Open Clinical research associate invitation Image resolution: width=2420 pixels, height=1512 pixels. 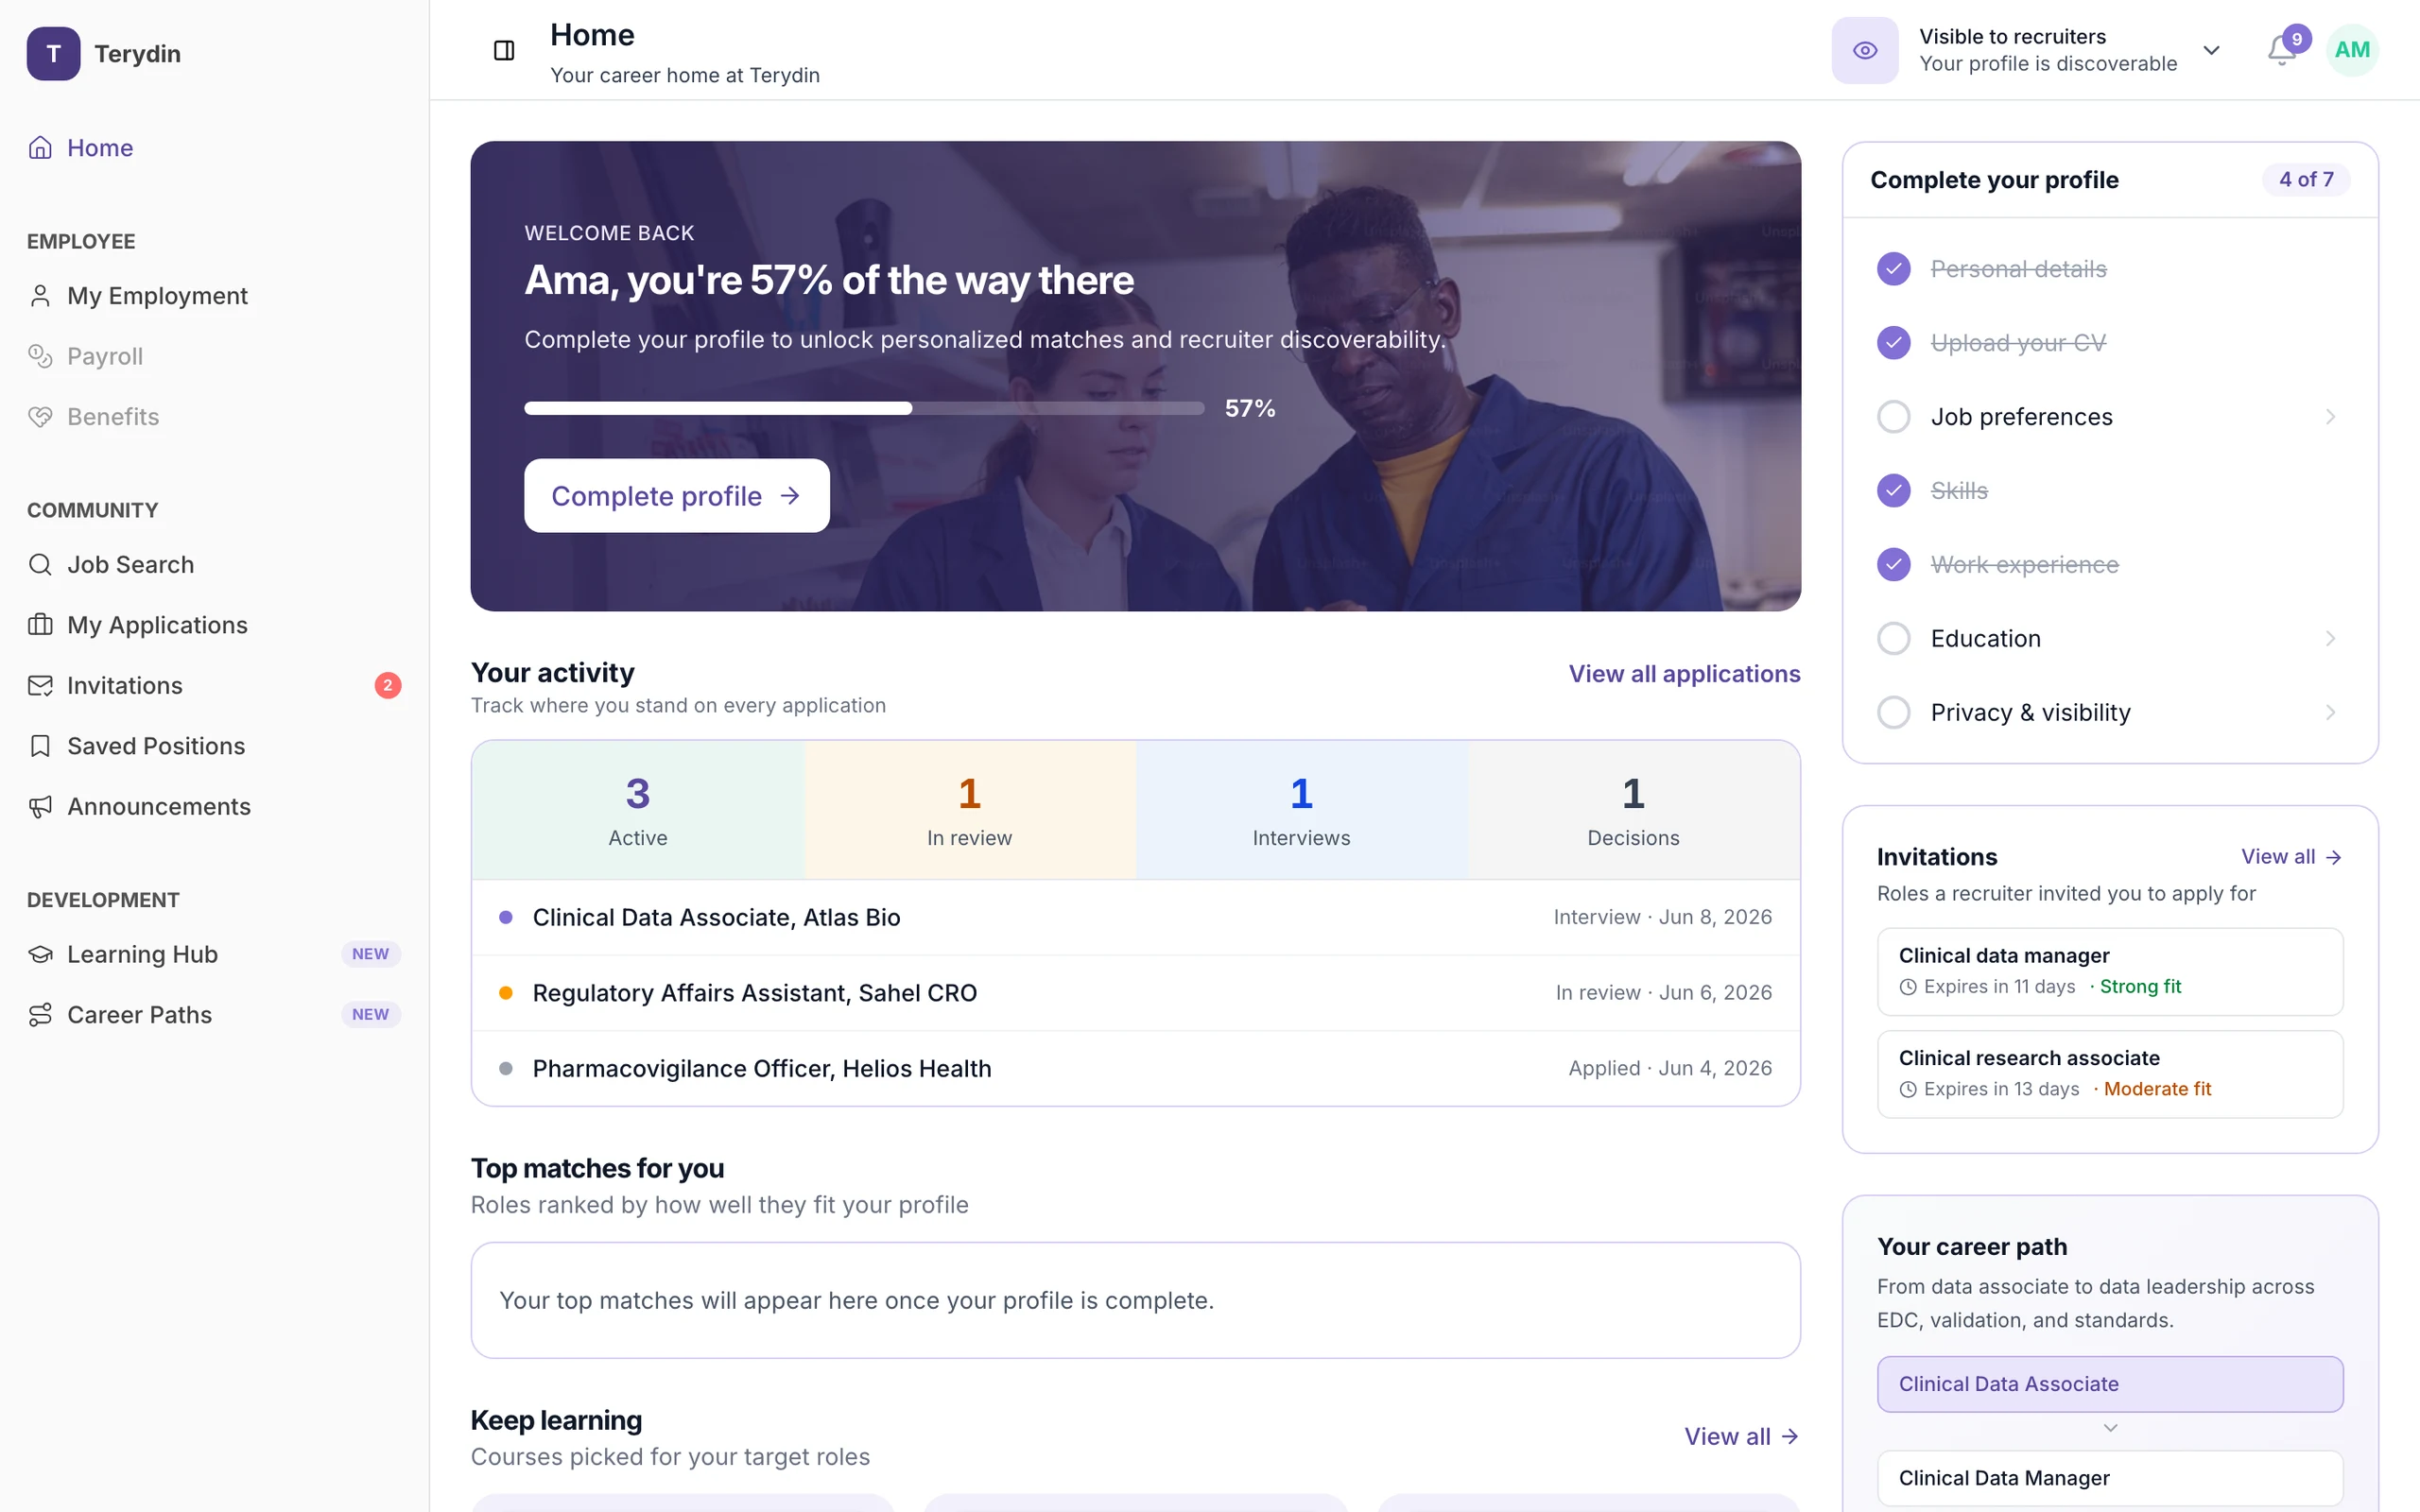[2110, 1073]
